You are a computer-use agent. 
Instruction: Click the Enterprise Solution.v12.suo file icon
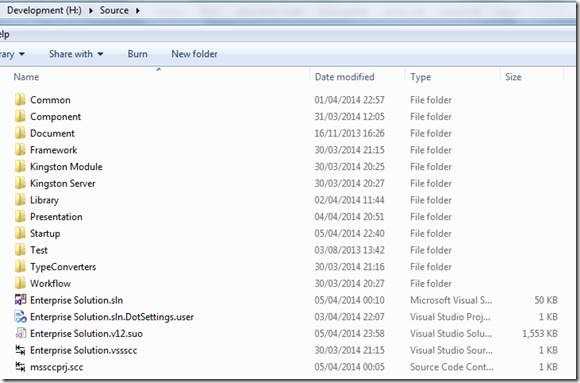coord(20,333)
